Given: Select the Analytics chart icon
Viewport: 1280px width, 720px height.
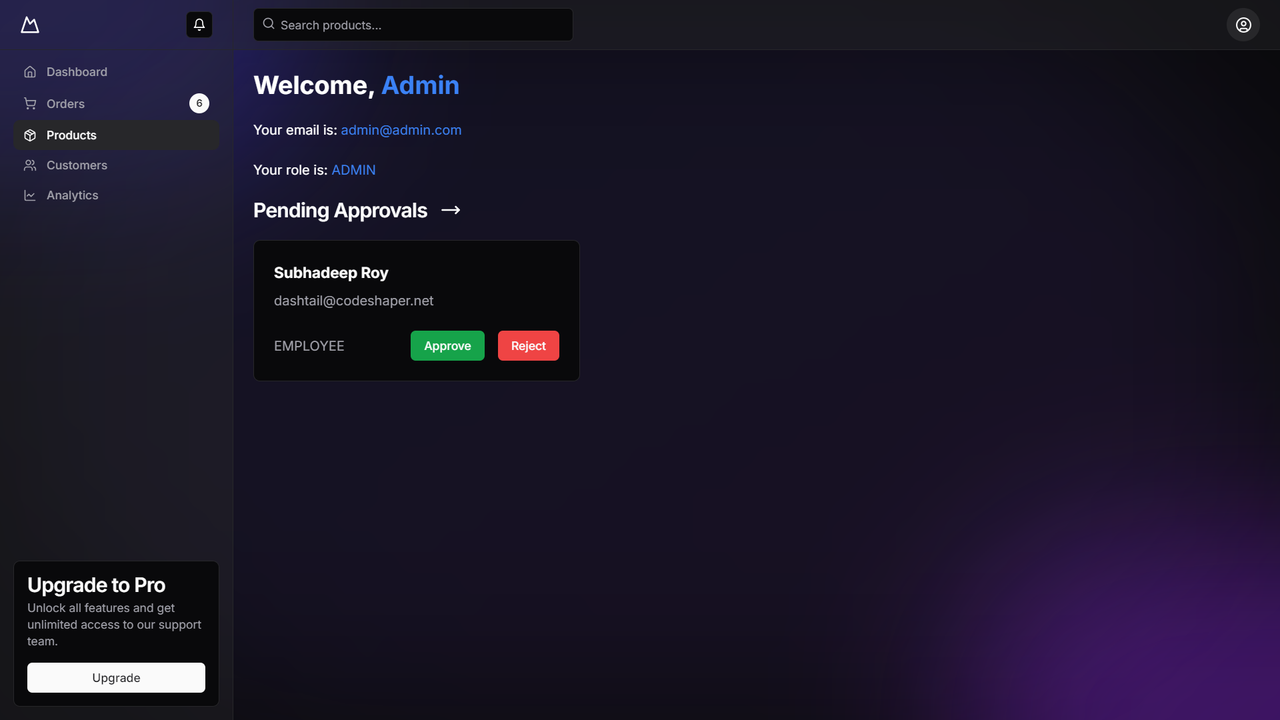Looking at the screenshot, I should [30, 195].
